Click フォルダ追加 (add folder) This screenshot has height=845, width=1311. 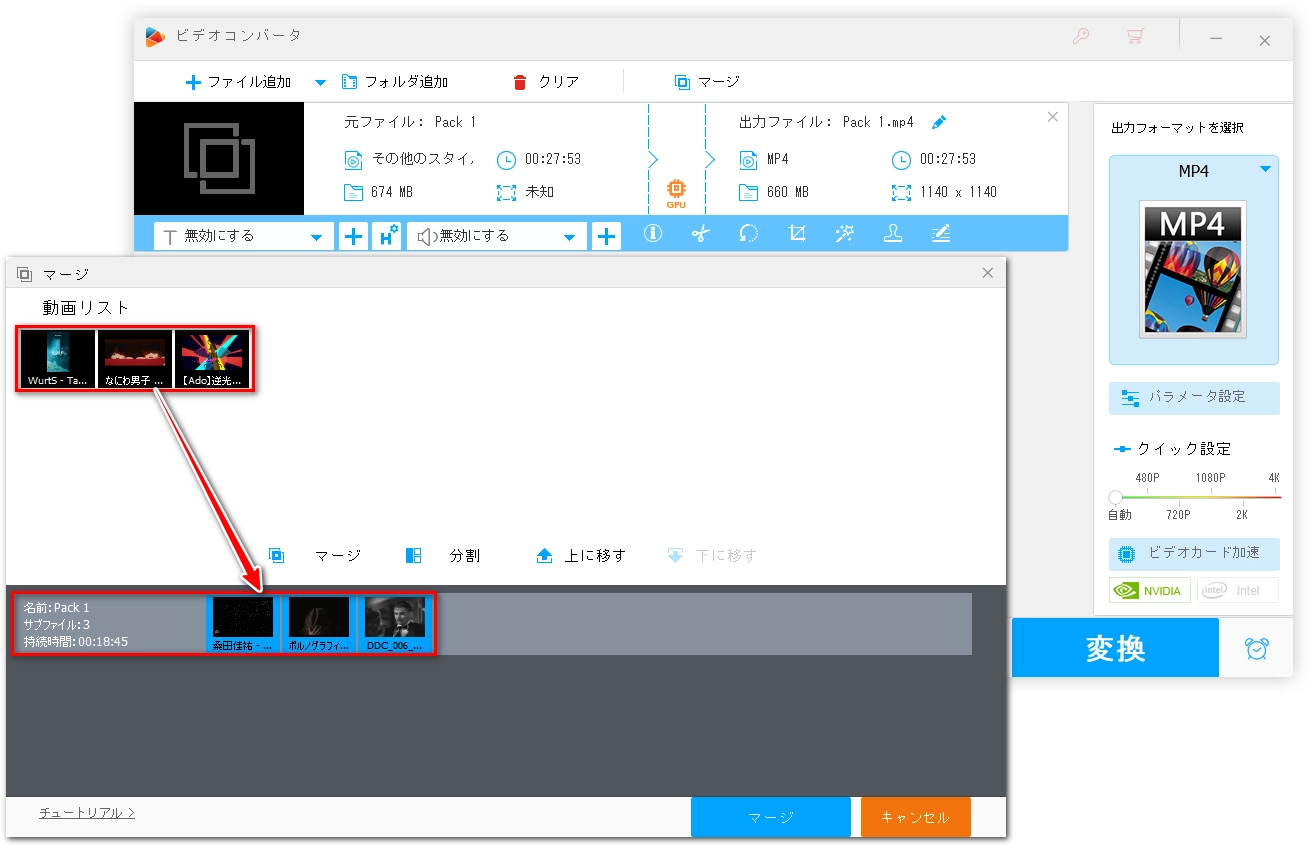[x=395, y=82]
